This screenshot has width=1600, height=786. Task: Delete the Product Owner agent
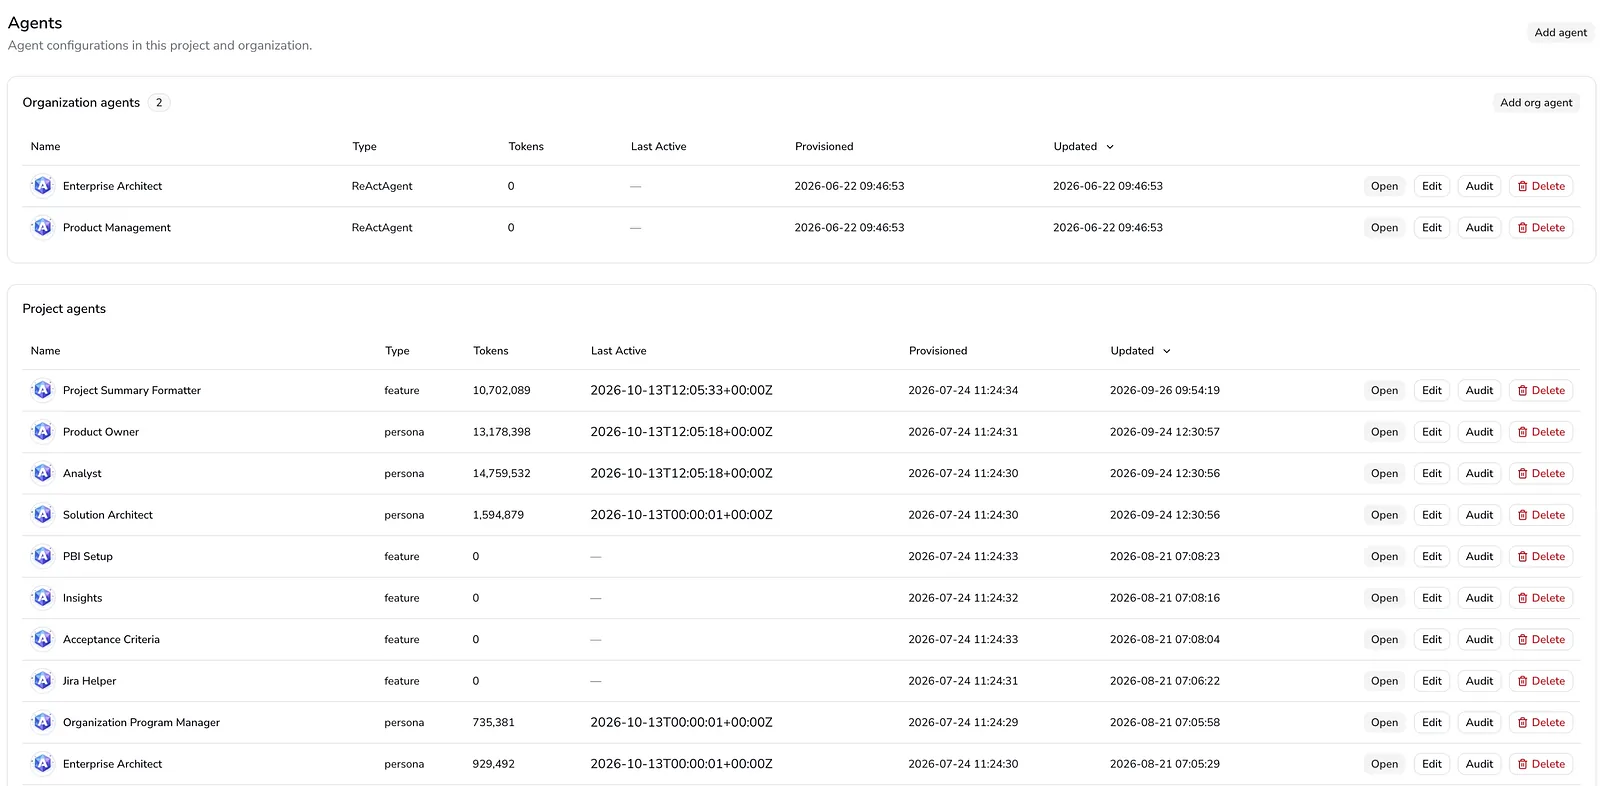tap(1541, 432)
